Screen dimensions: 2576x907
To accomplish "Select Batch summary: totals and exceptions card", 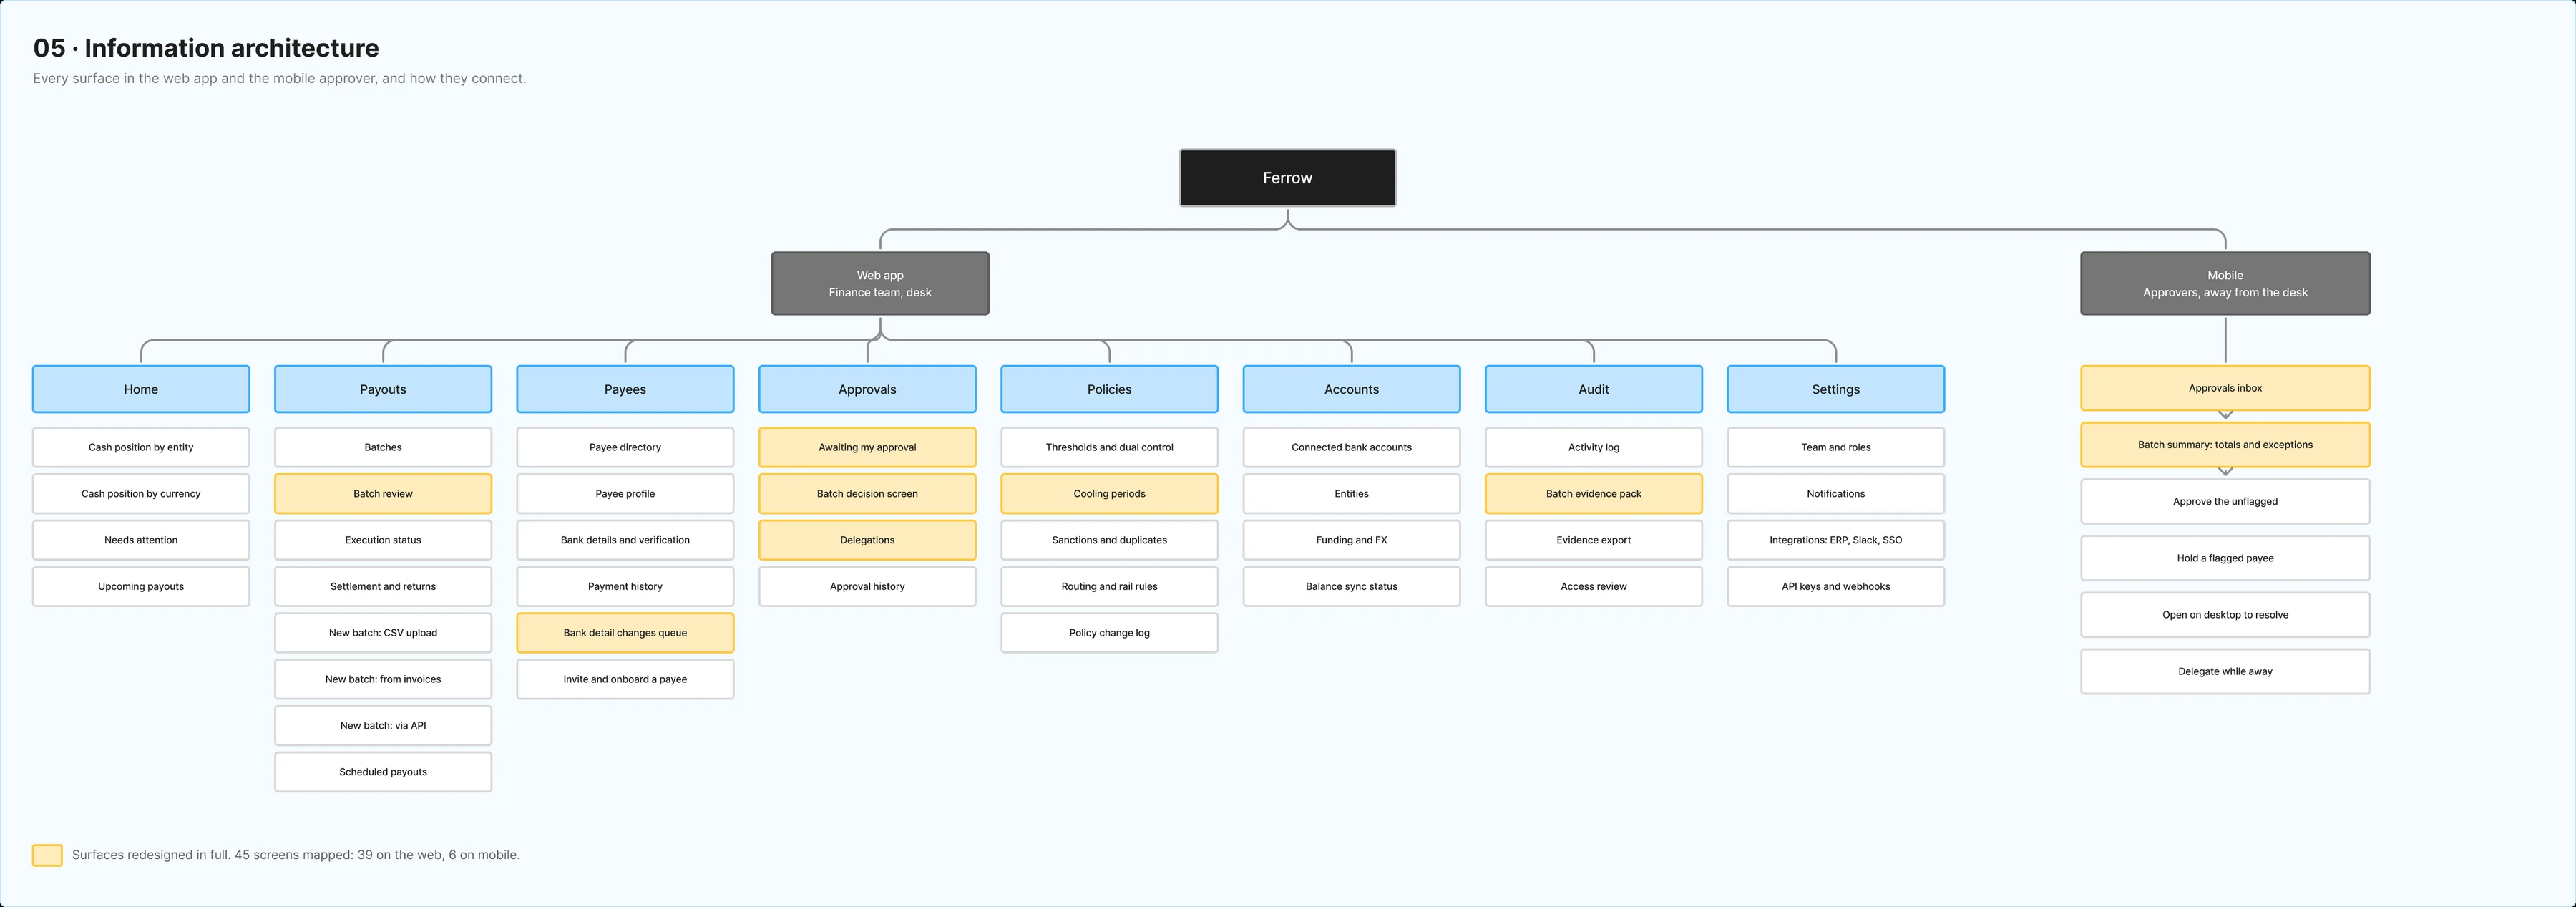I will click(x=2225, y=445).
